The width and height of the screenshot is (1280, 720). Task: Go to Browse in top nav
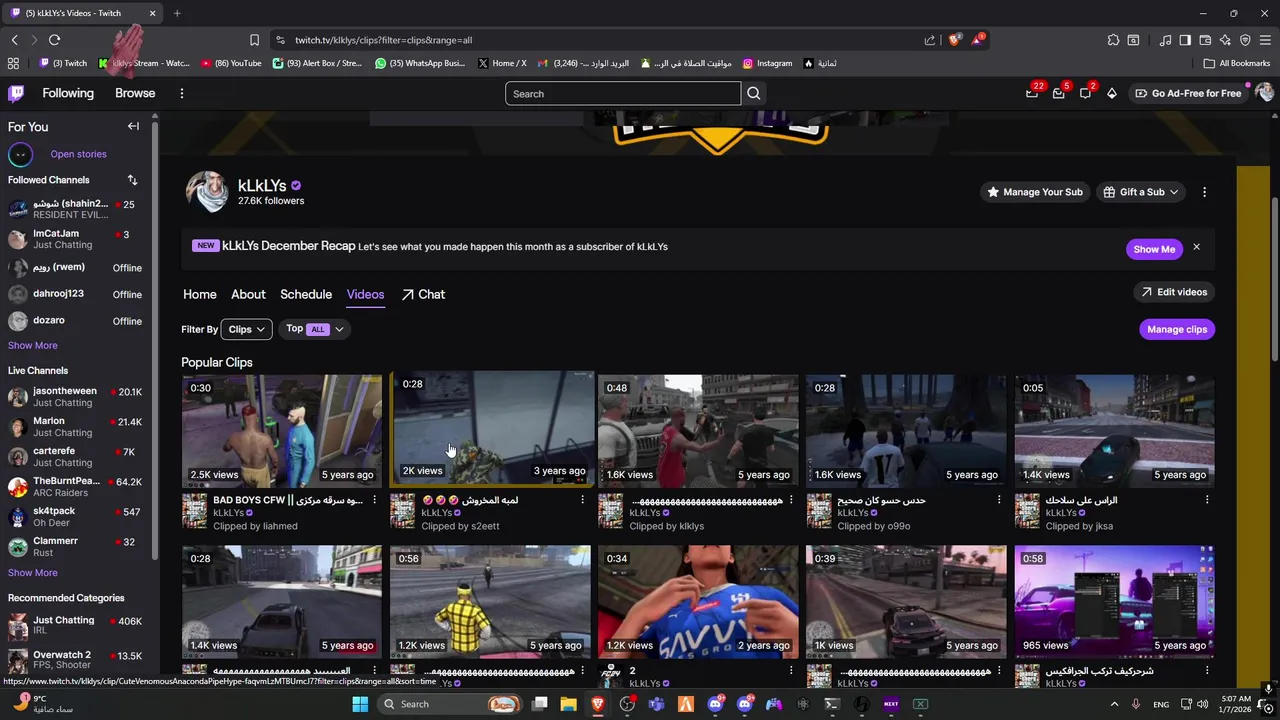tap(135, 93)
